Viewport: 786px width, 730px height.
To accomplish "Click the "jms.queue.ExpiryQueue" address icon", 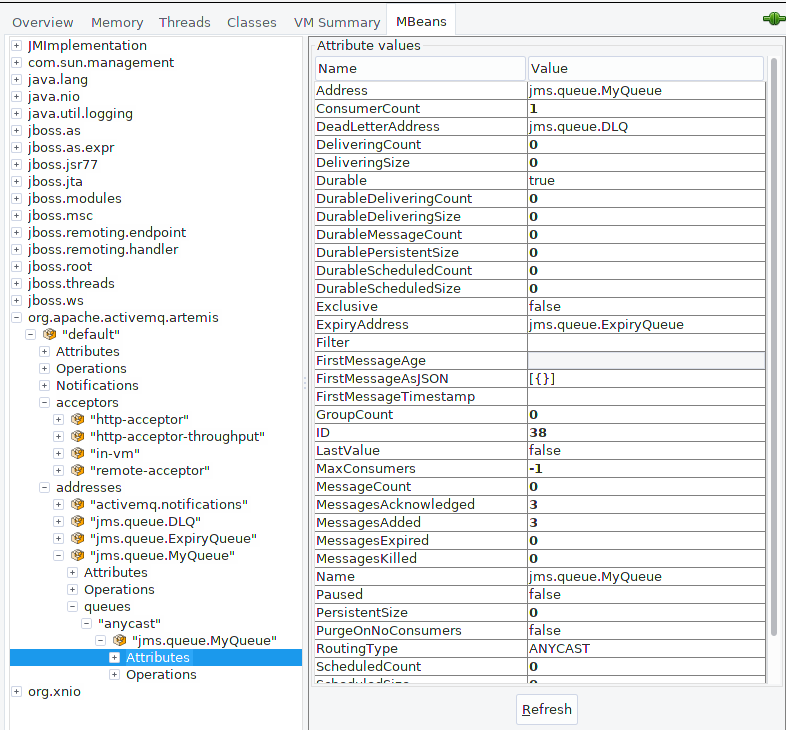I will tap(77, 538).
